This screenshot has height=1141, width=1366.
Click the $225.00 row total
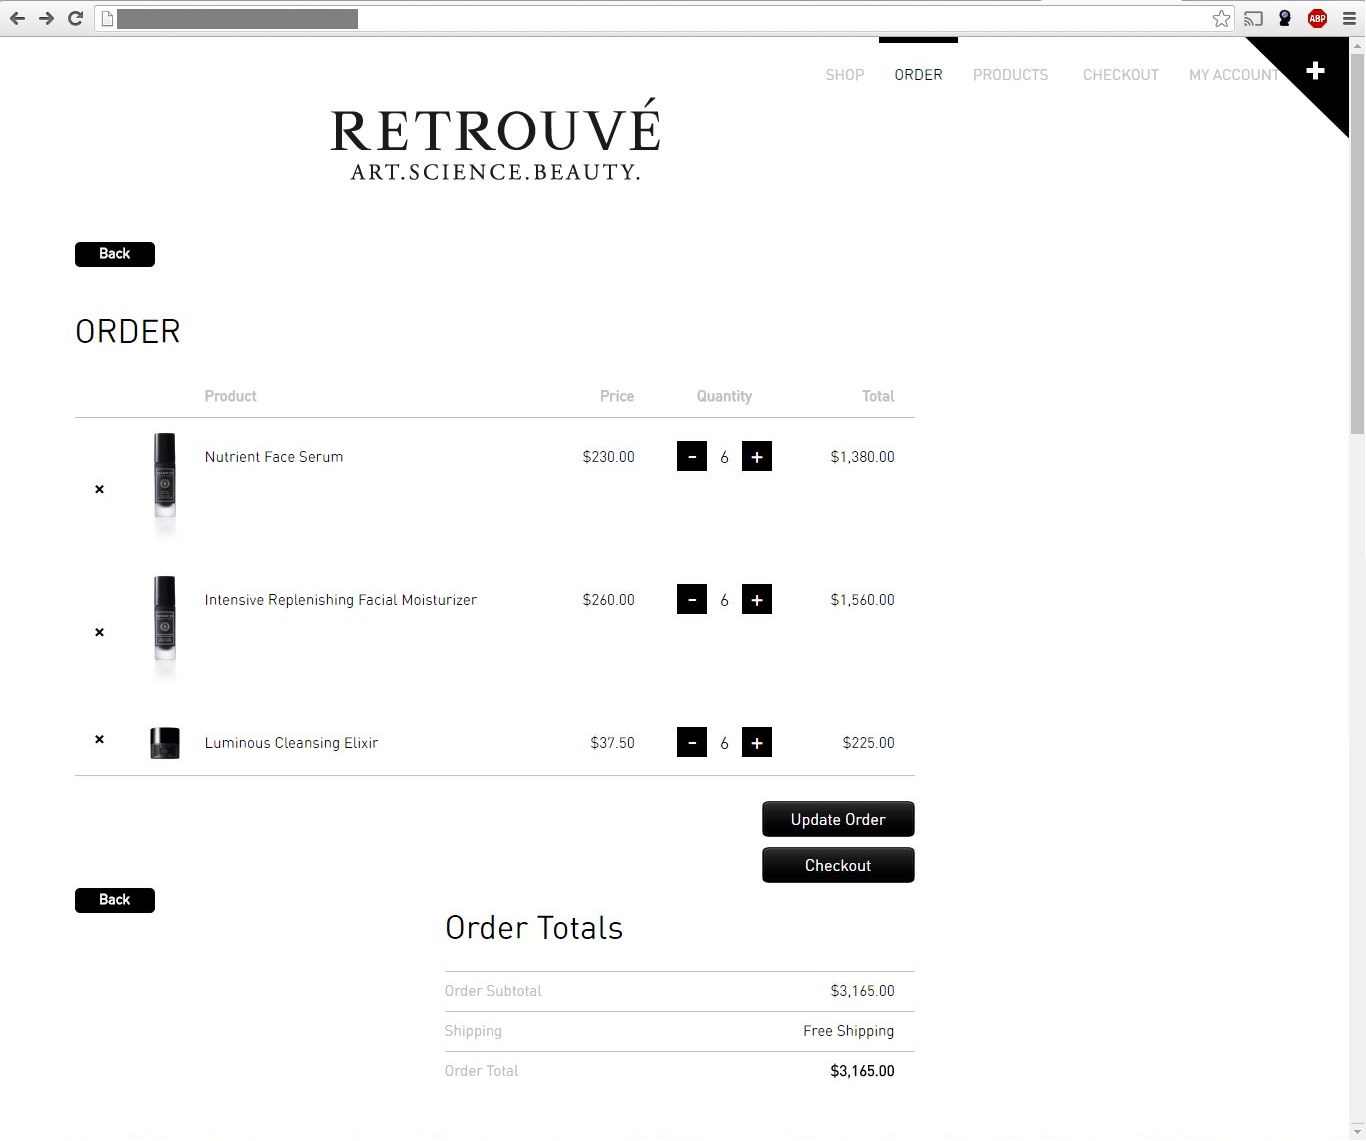pyautogui.click(x=868, y=743)
